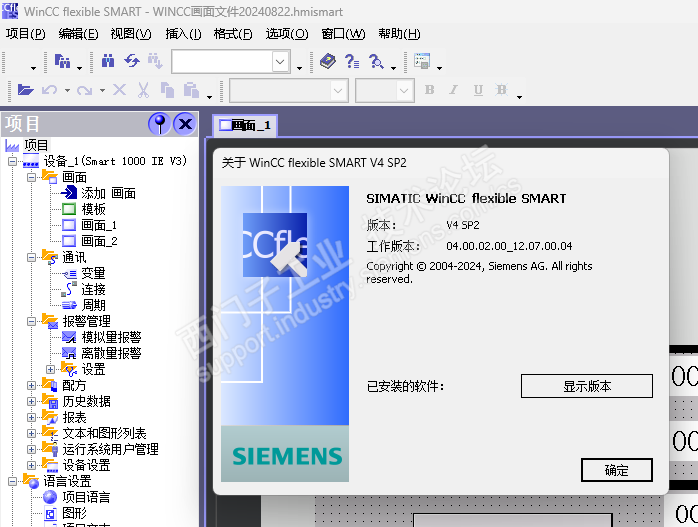Select 图形 under 语言设置
698x527 pixels.
click(x=74, y=514)
